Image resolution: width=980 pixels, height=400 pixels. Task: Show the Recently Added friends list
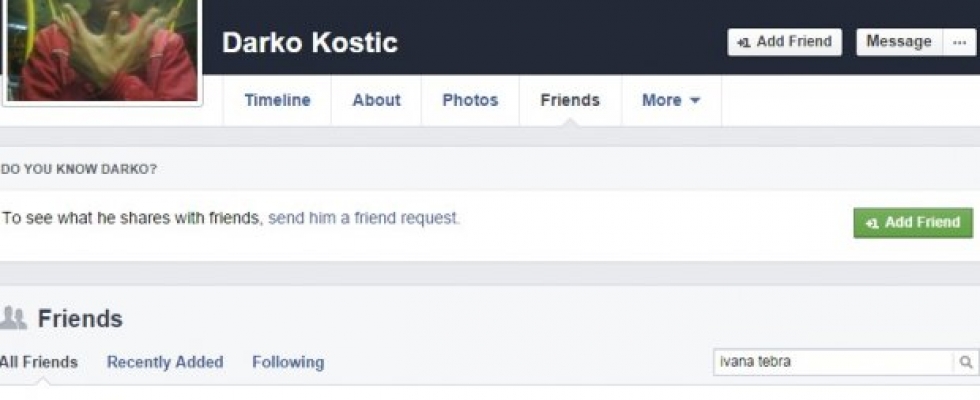coord(165,362)
